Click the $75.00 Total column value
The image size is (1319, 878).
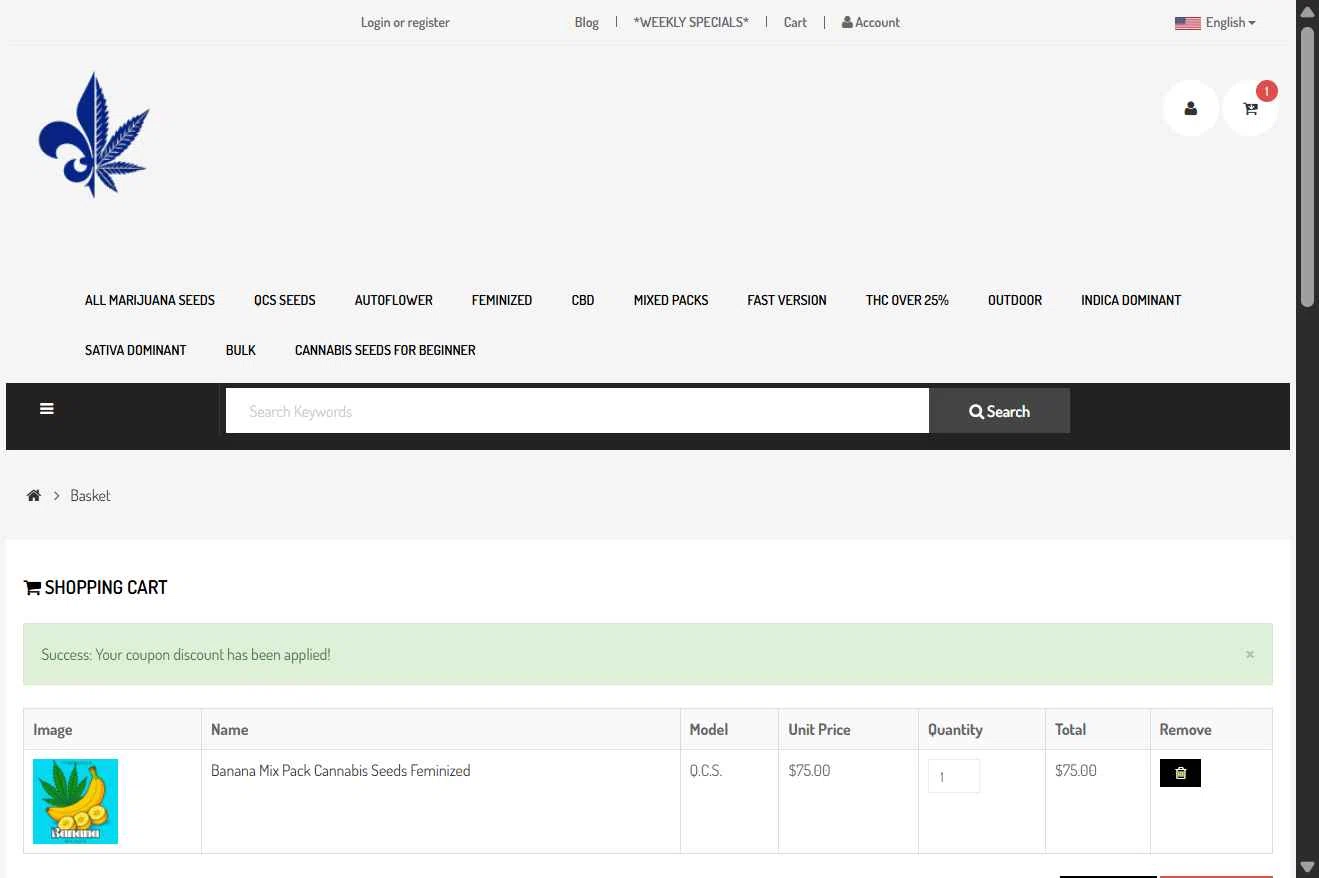[x=1076, y=771]
